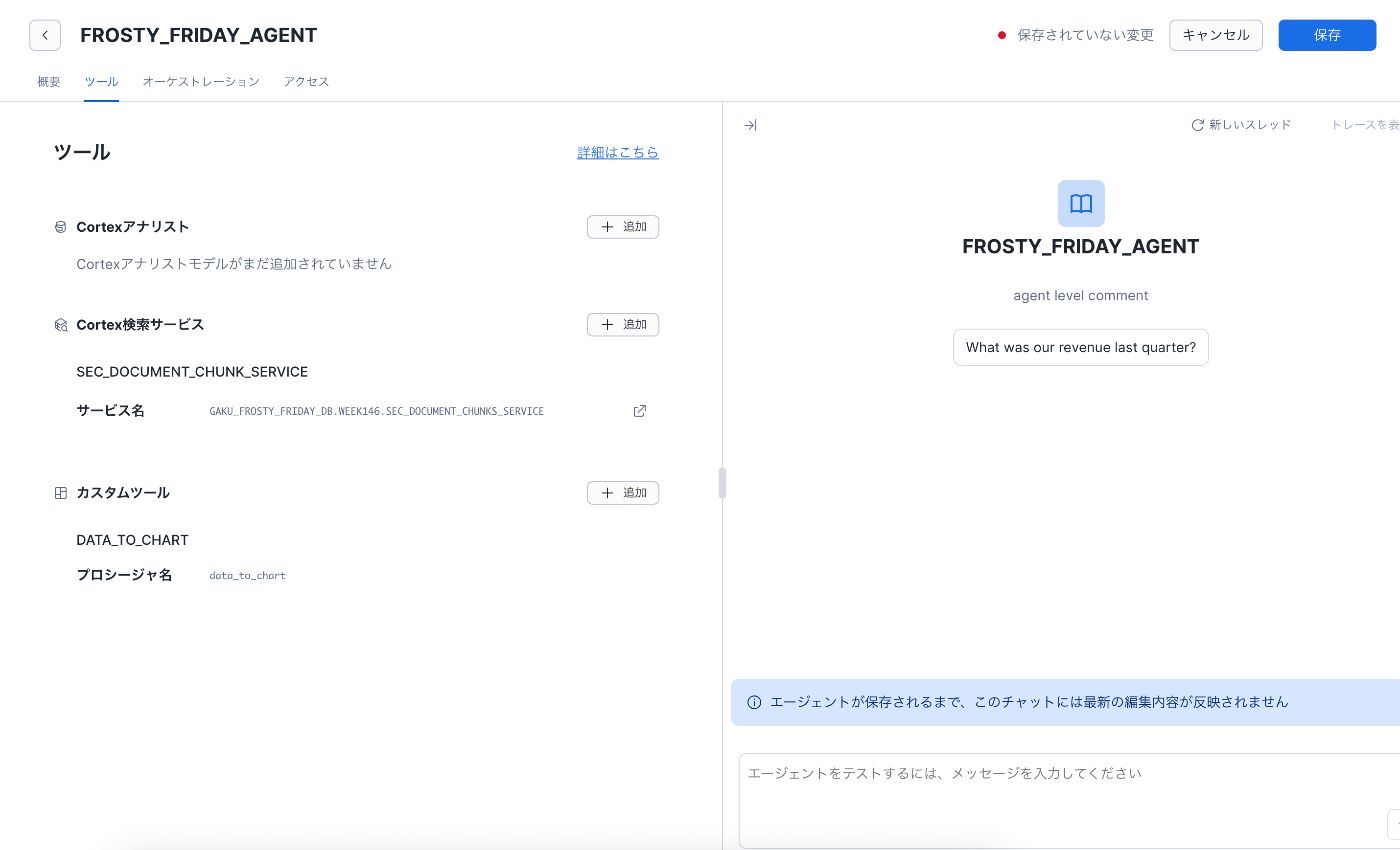The image size is (1400, 850).
Task: Click the 保存 button
Action: click(x=1327, y=35)
